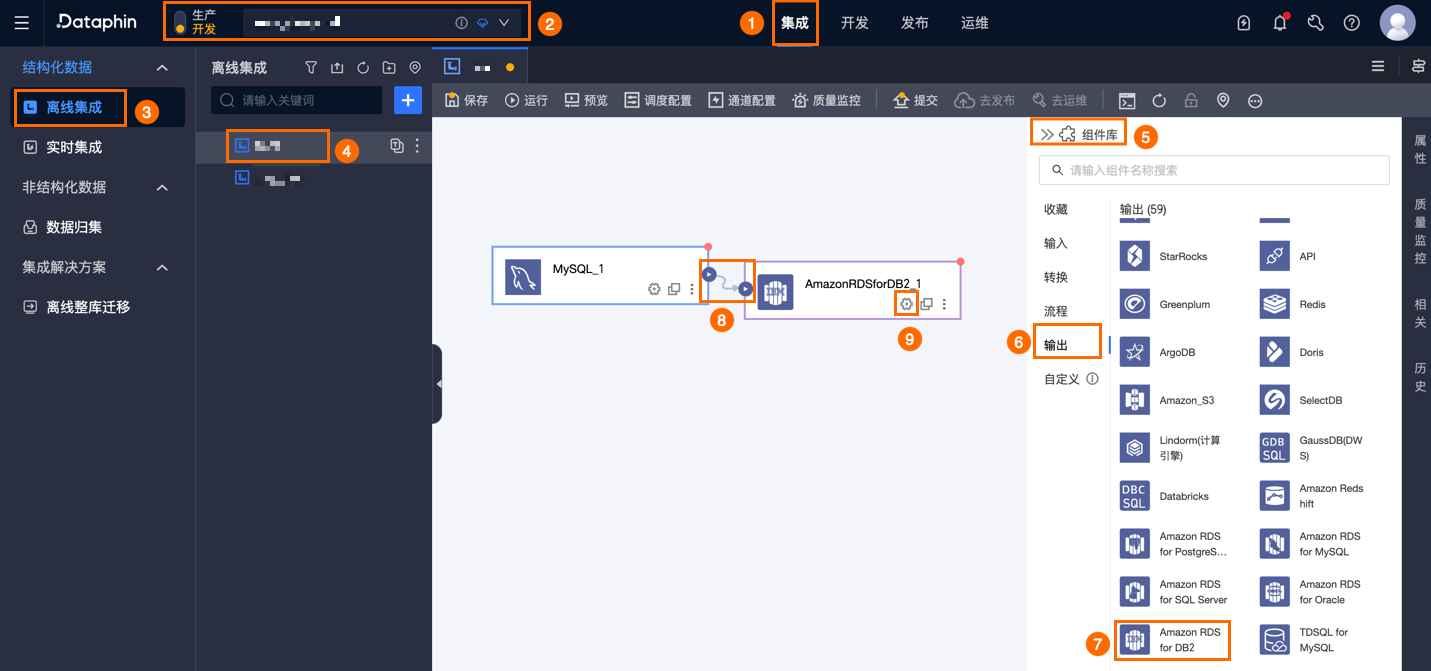Collapse the left panel via the handle
Screen dimensions: 1431x671
click(438, 384)
